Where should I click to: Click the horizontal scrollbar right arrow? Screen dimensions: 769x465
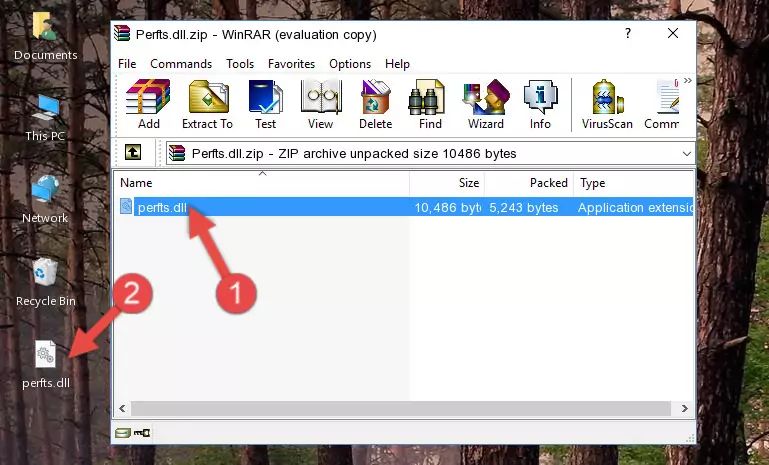pyautogui.click(x=685, y=408)
